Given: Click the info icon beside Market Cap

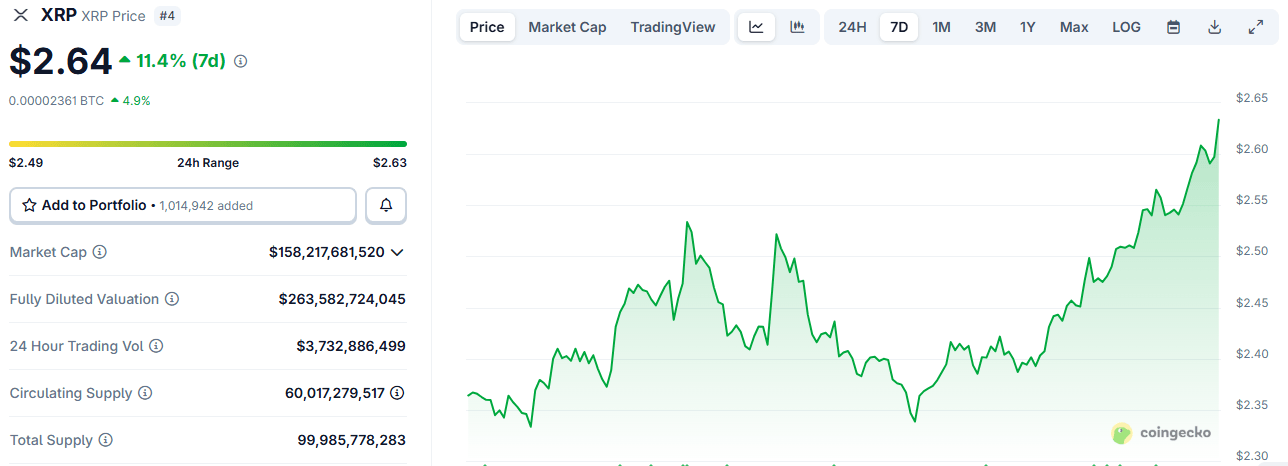Looking at the screenshot, I should (x=100, y=252).
